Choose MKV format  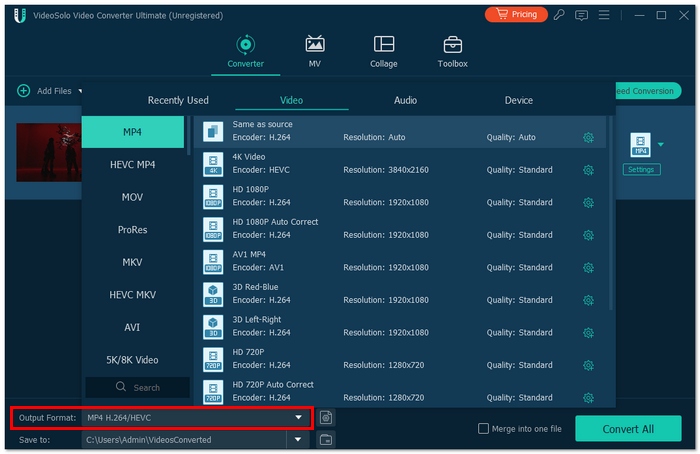[x=133, y=262]
